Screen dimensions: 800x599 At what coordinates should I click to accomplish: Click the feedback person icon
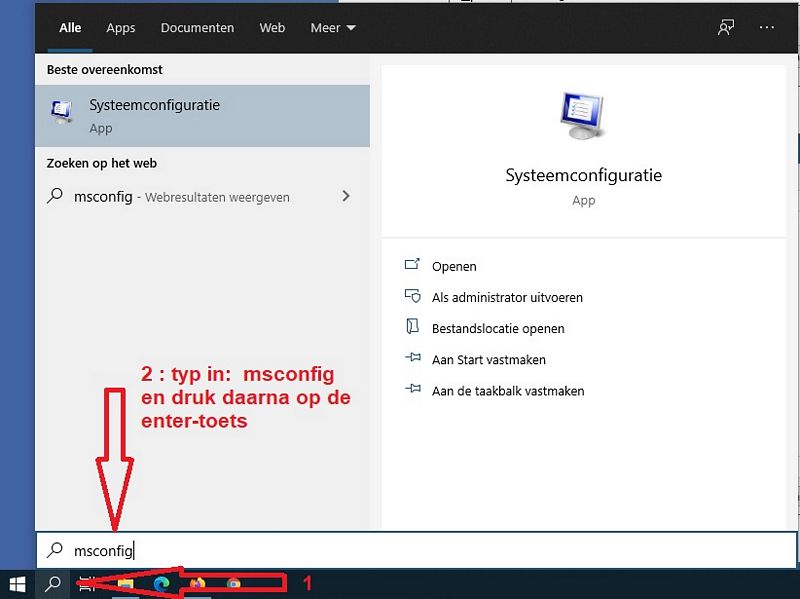pyautogui.click(x=726, y=28)
